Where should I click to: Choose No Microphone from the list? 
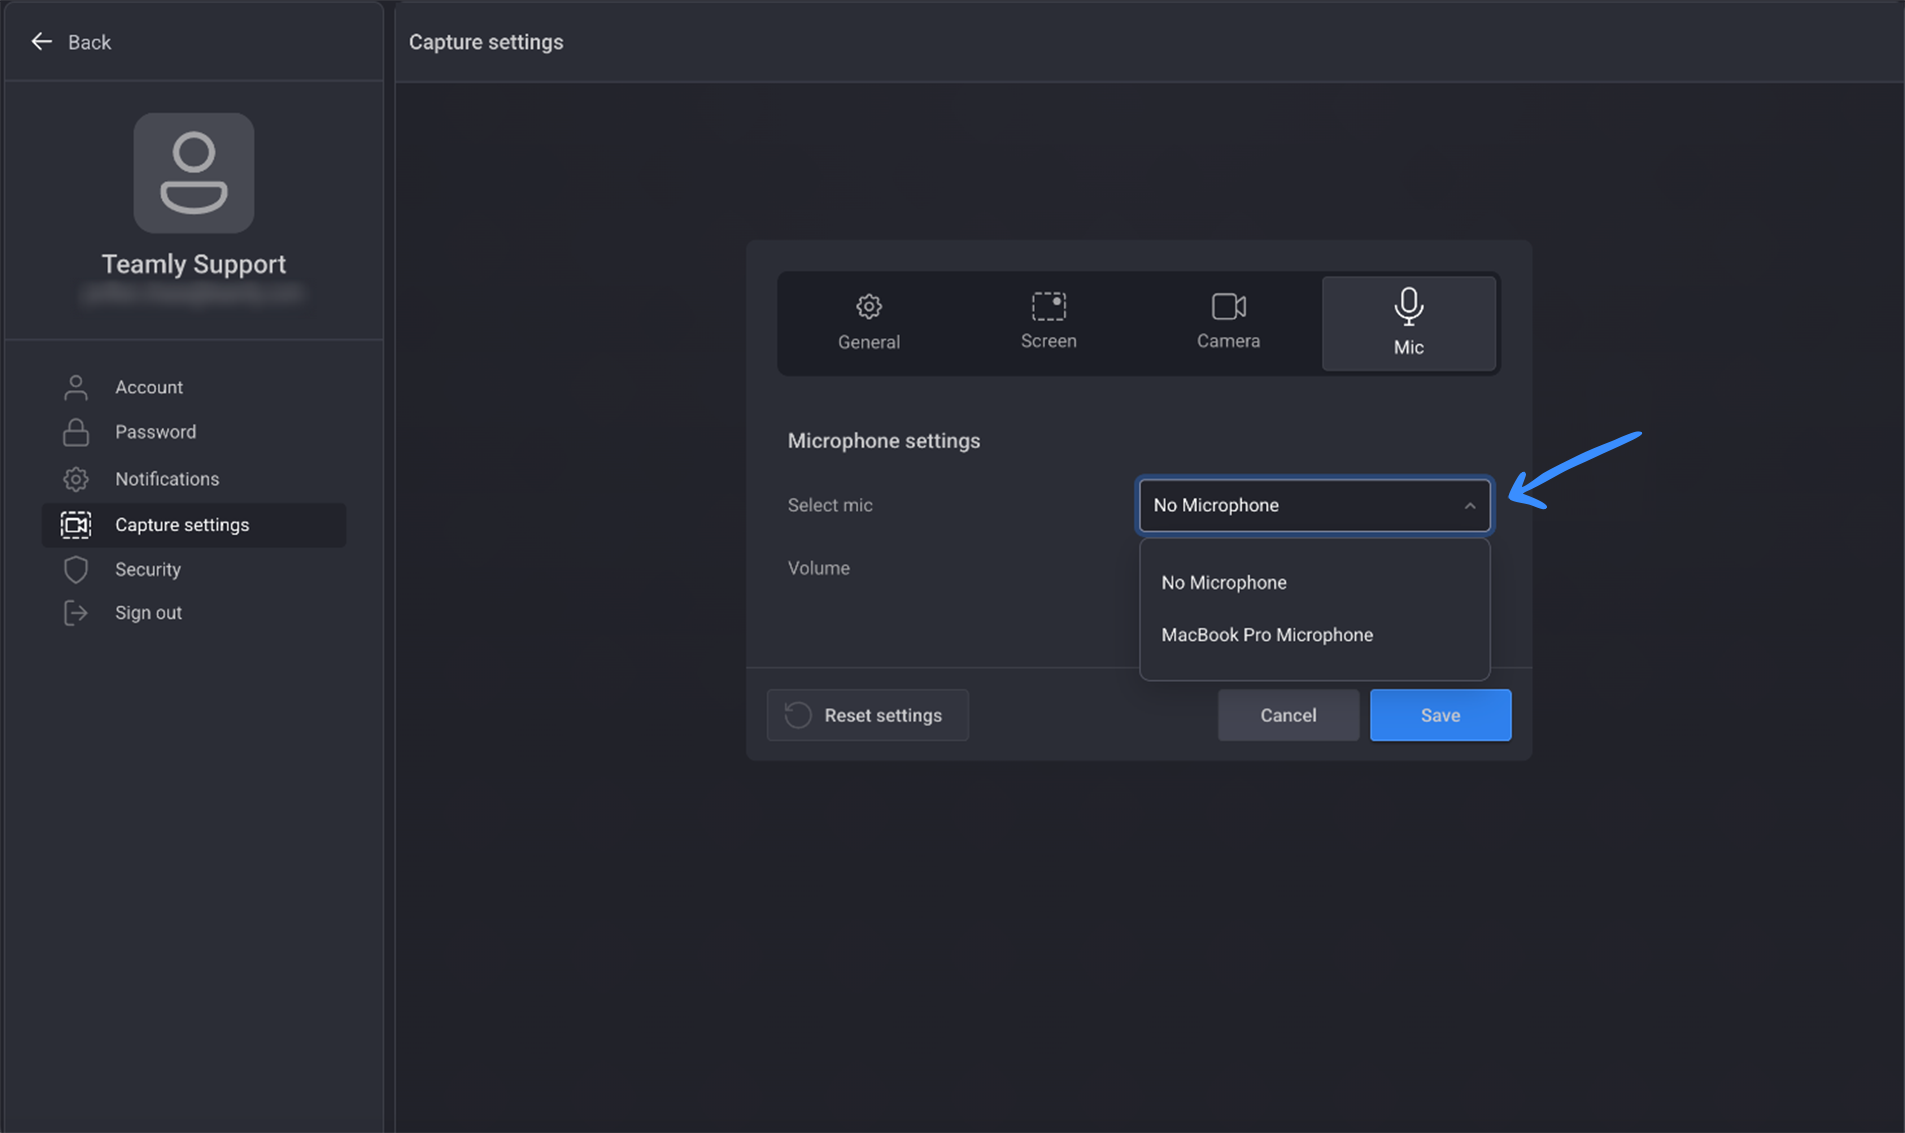1314,582
